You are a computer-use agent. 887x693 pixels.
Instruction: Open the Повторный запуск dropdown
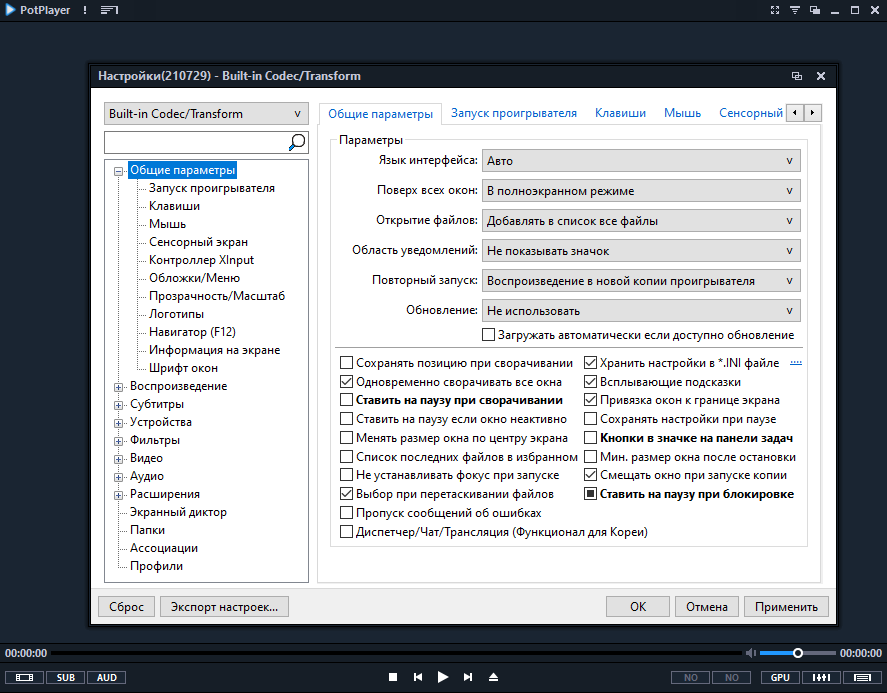pos(641,281)
